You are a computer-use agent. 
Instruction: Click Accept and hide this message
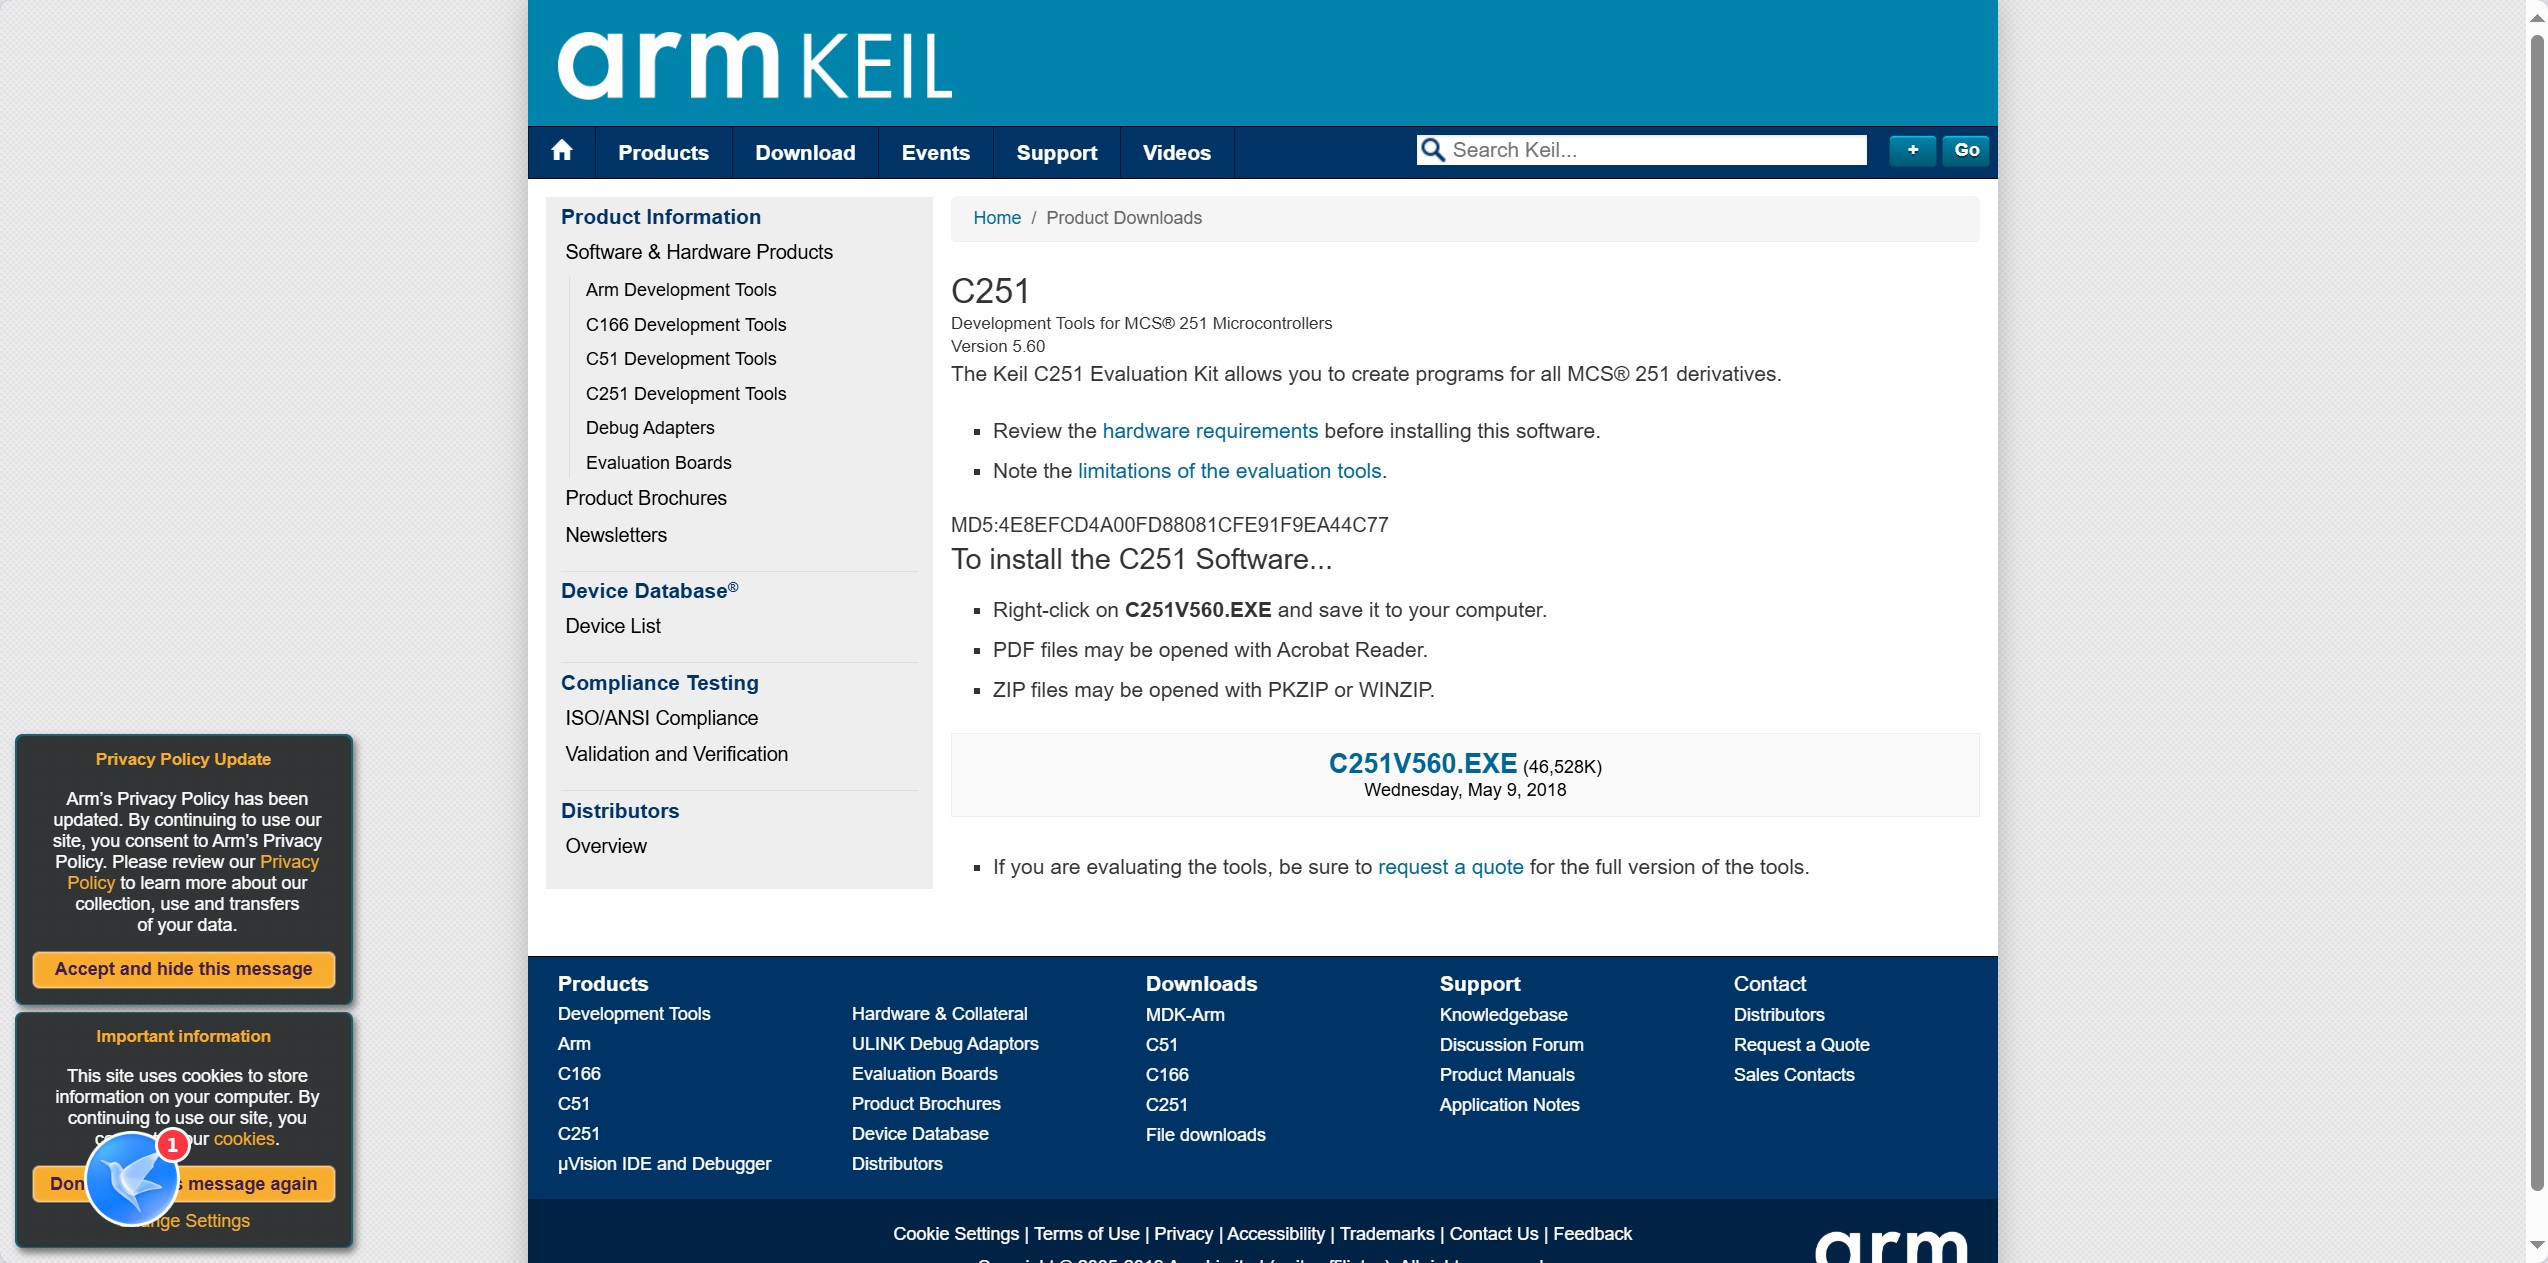tap(184, 969)
